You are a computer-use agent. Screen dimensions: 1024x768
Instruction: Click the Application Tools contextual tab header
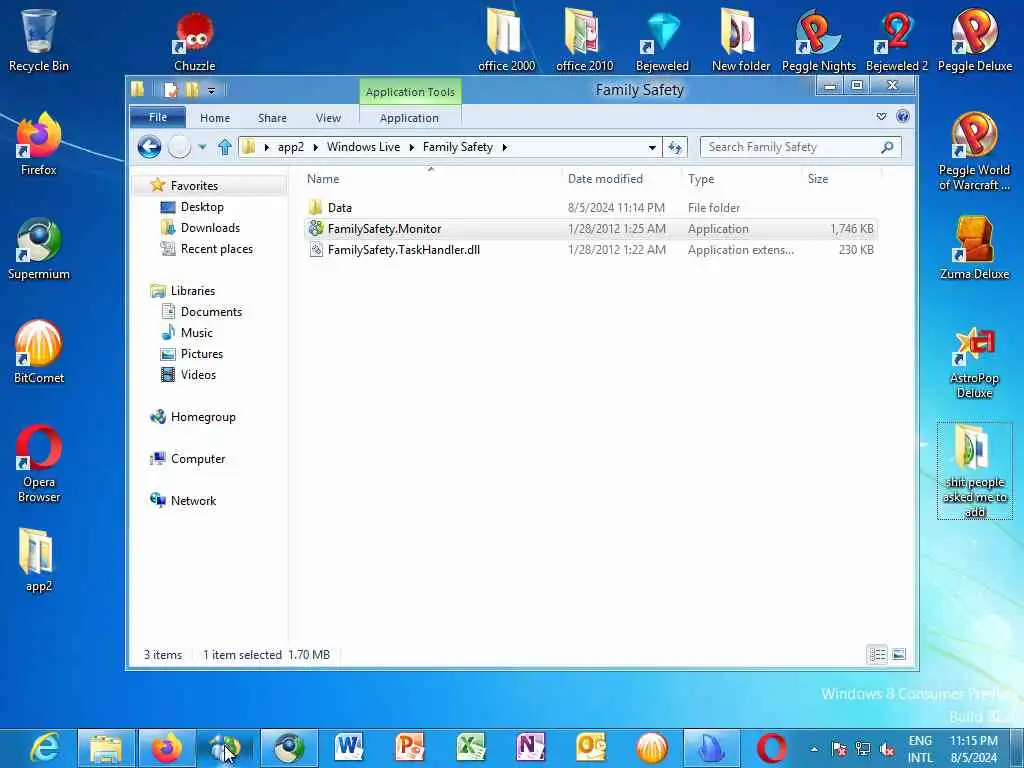(x=410, y=92)
